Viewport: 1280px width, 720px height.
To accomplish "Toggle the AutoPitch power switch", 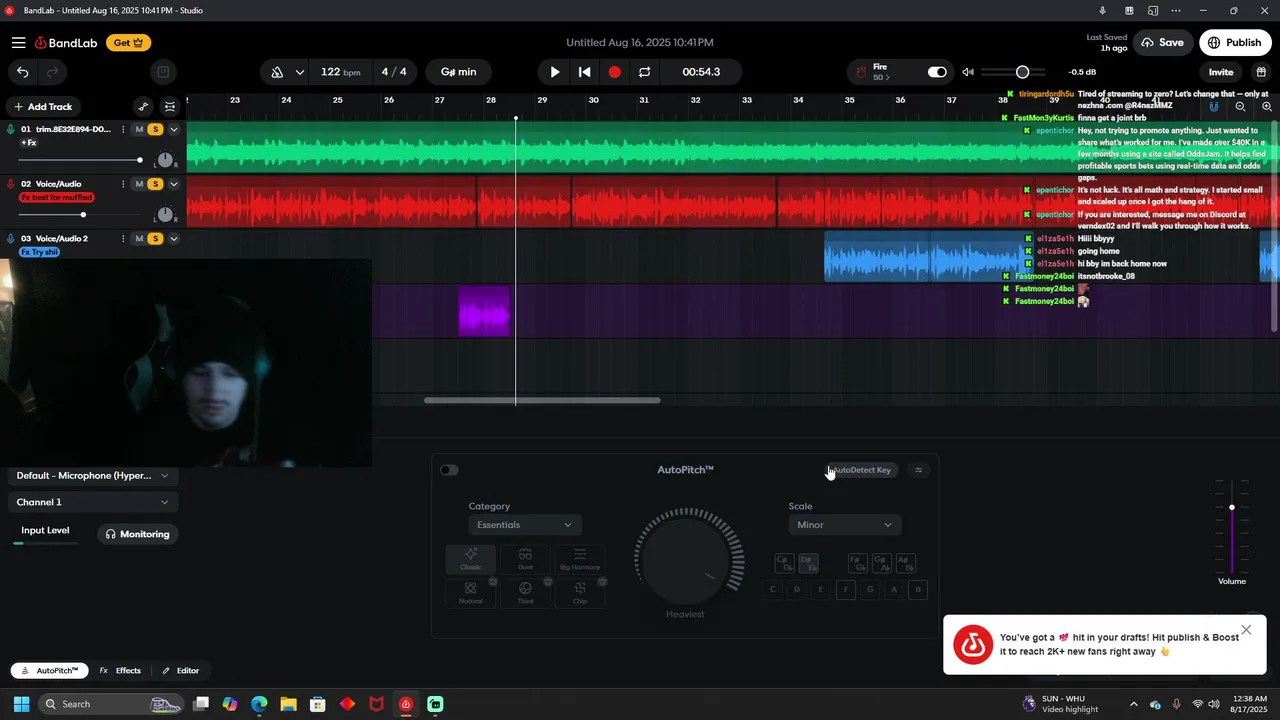I will (x=449, y=470).
